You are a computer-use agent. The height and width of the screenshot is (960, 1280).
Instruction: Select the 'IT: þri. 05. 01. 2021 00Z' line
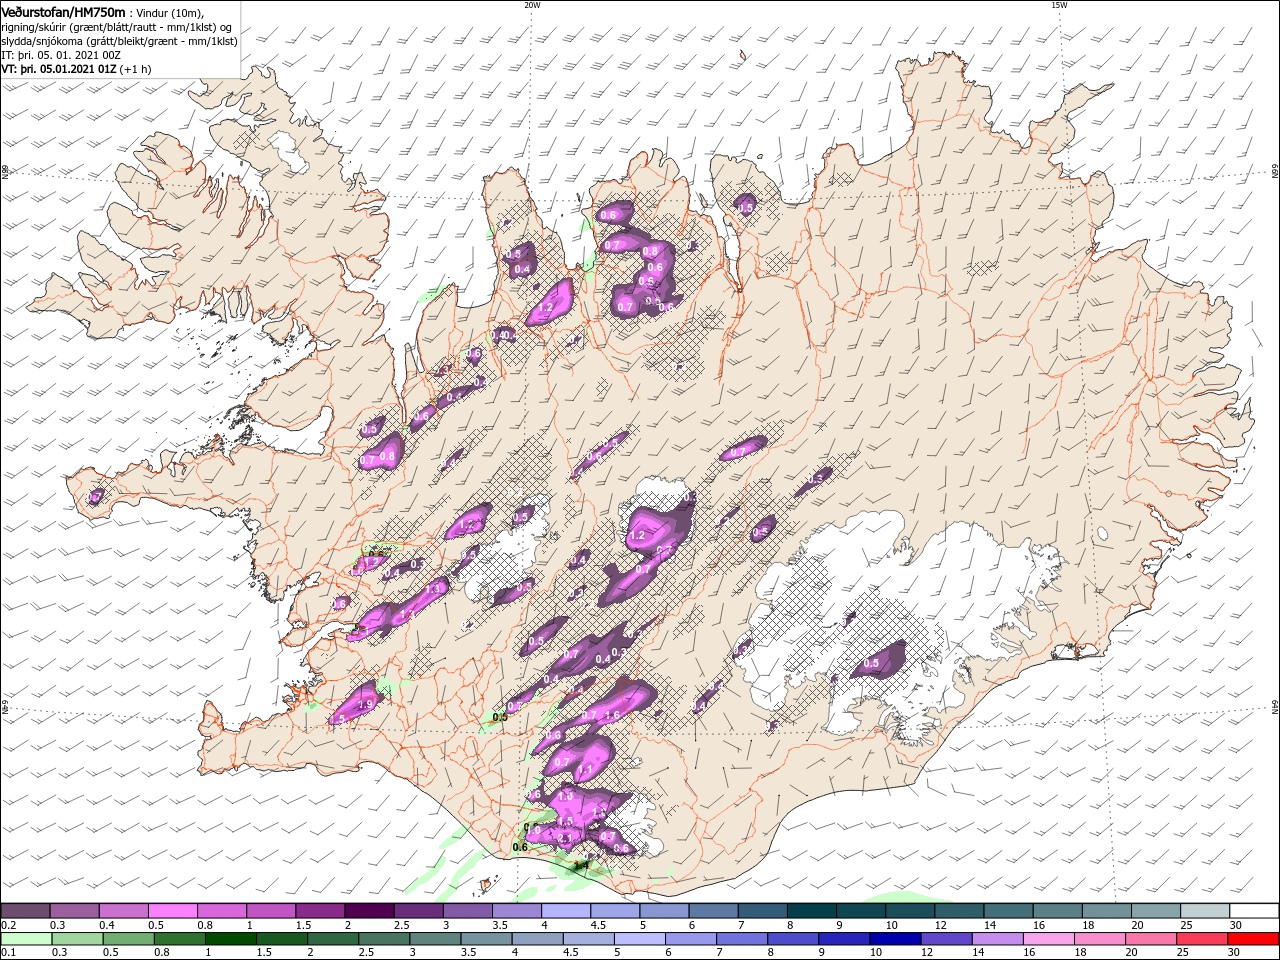(x=62, y=55)
